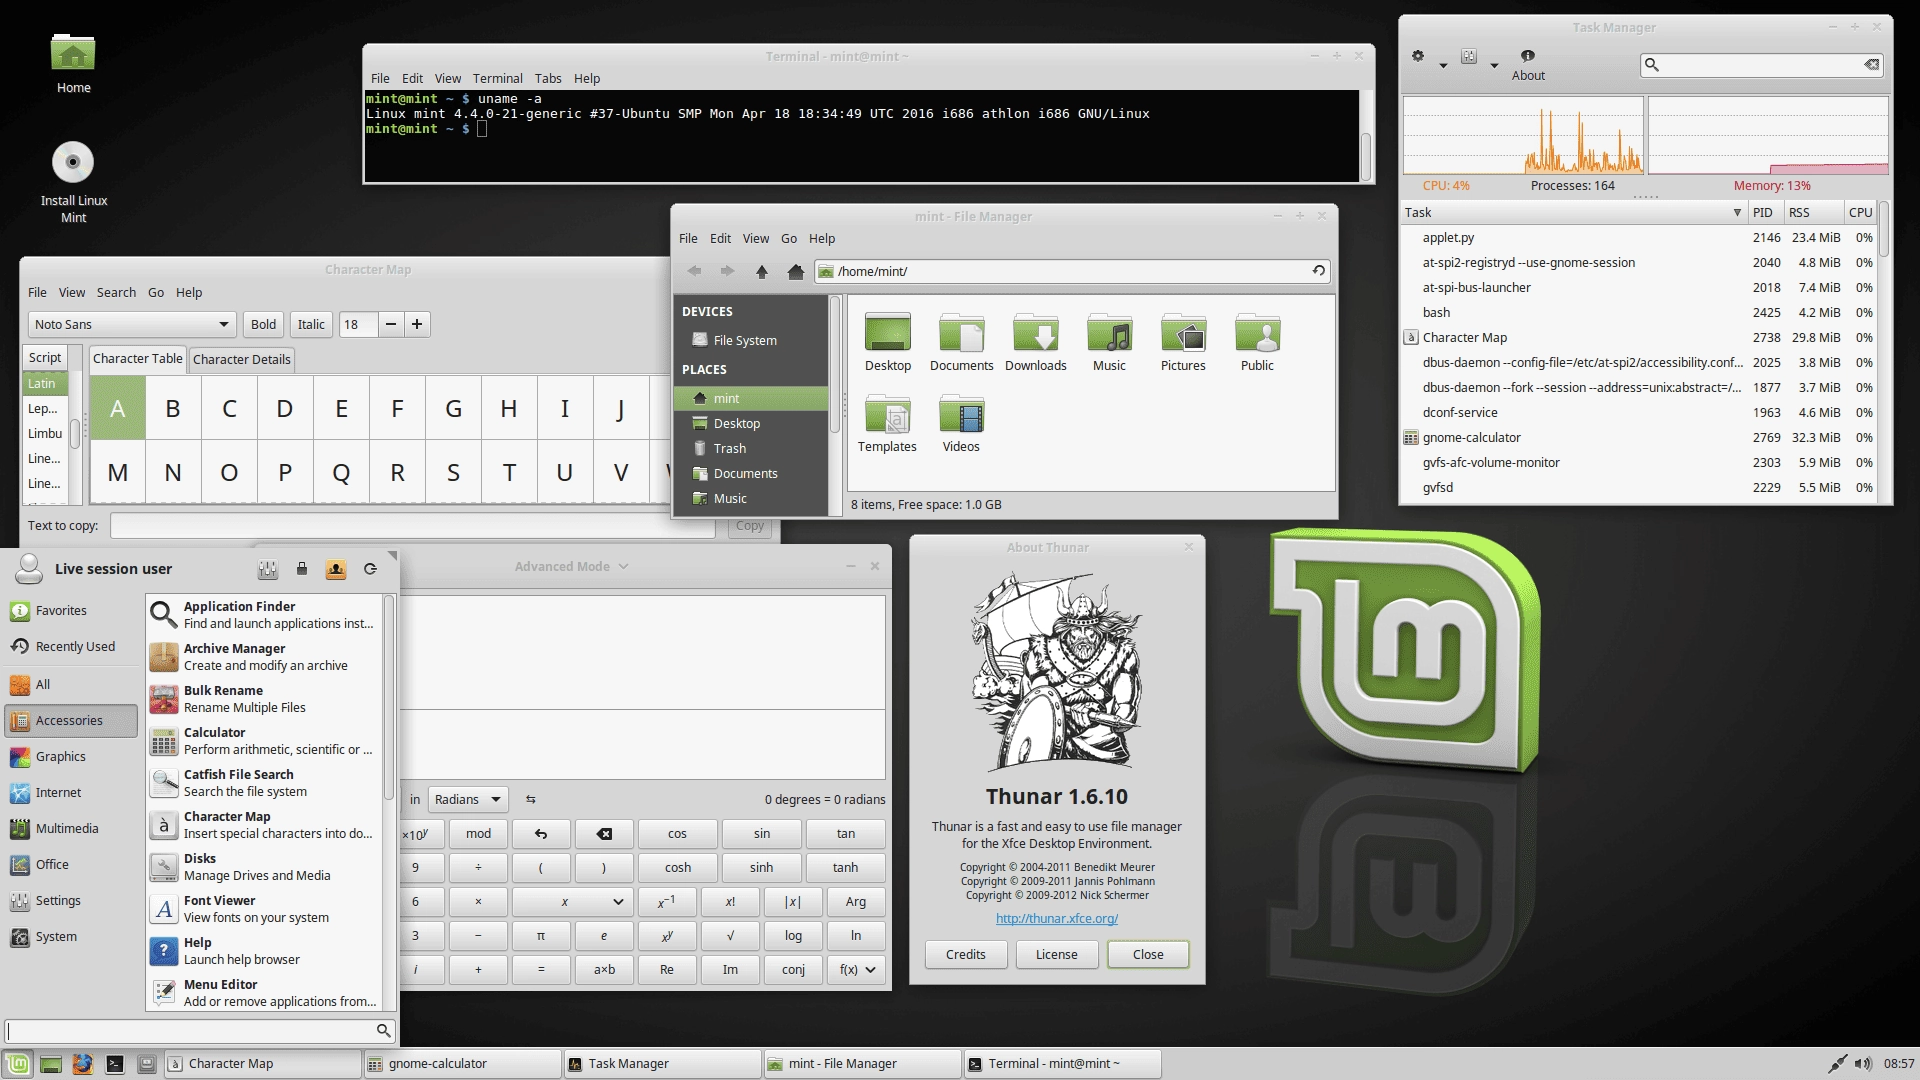This screenshot has width=1920, height=1080.
Task: Open Task Manager settings gear icon
Action: pos(1418,57)
